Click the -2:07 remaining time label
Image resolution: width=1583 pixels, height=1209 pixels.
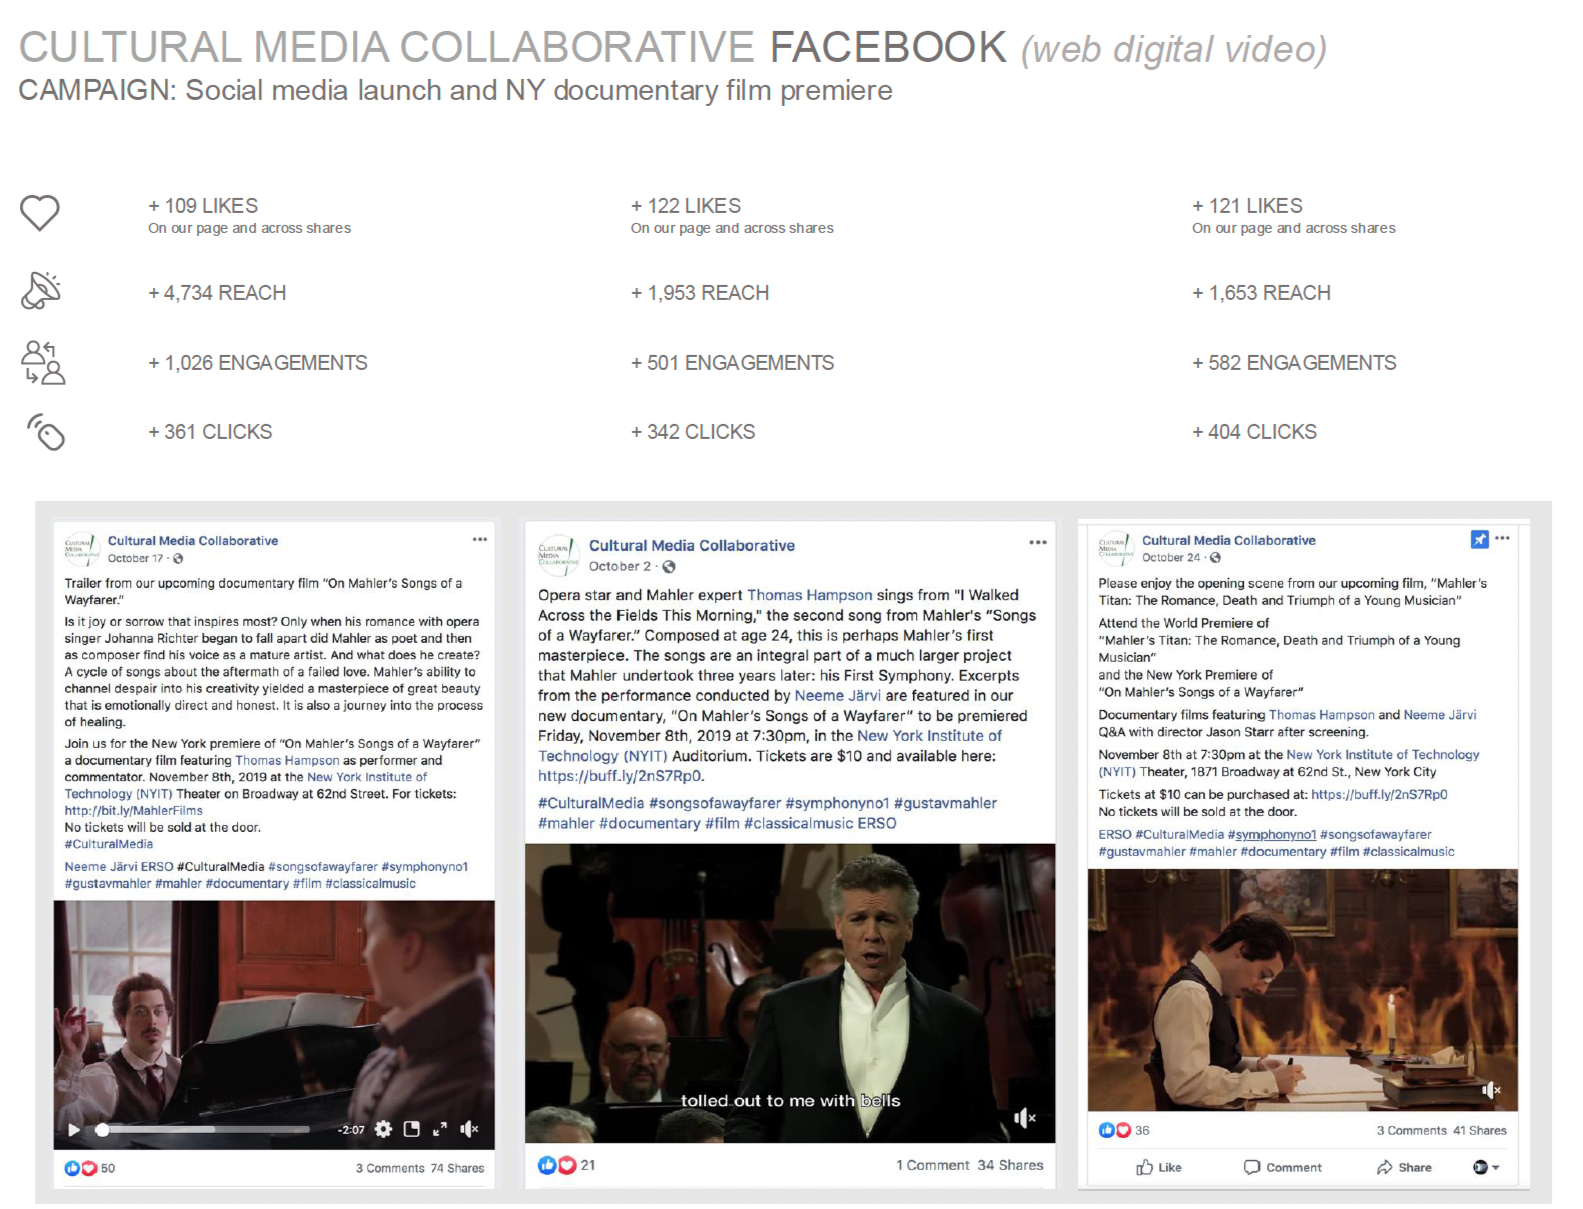pyautogui.click(x=351, y=1130)
